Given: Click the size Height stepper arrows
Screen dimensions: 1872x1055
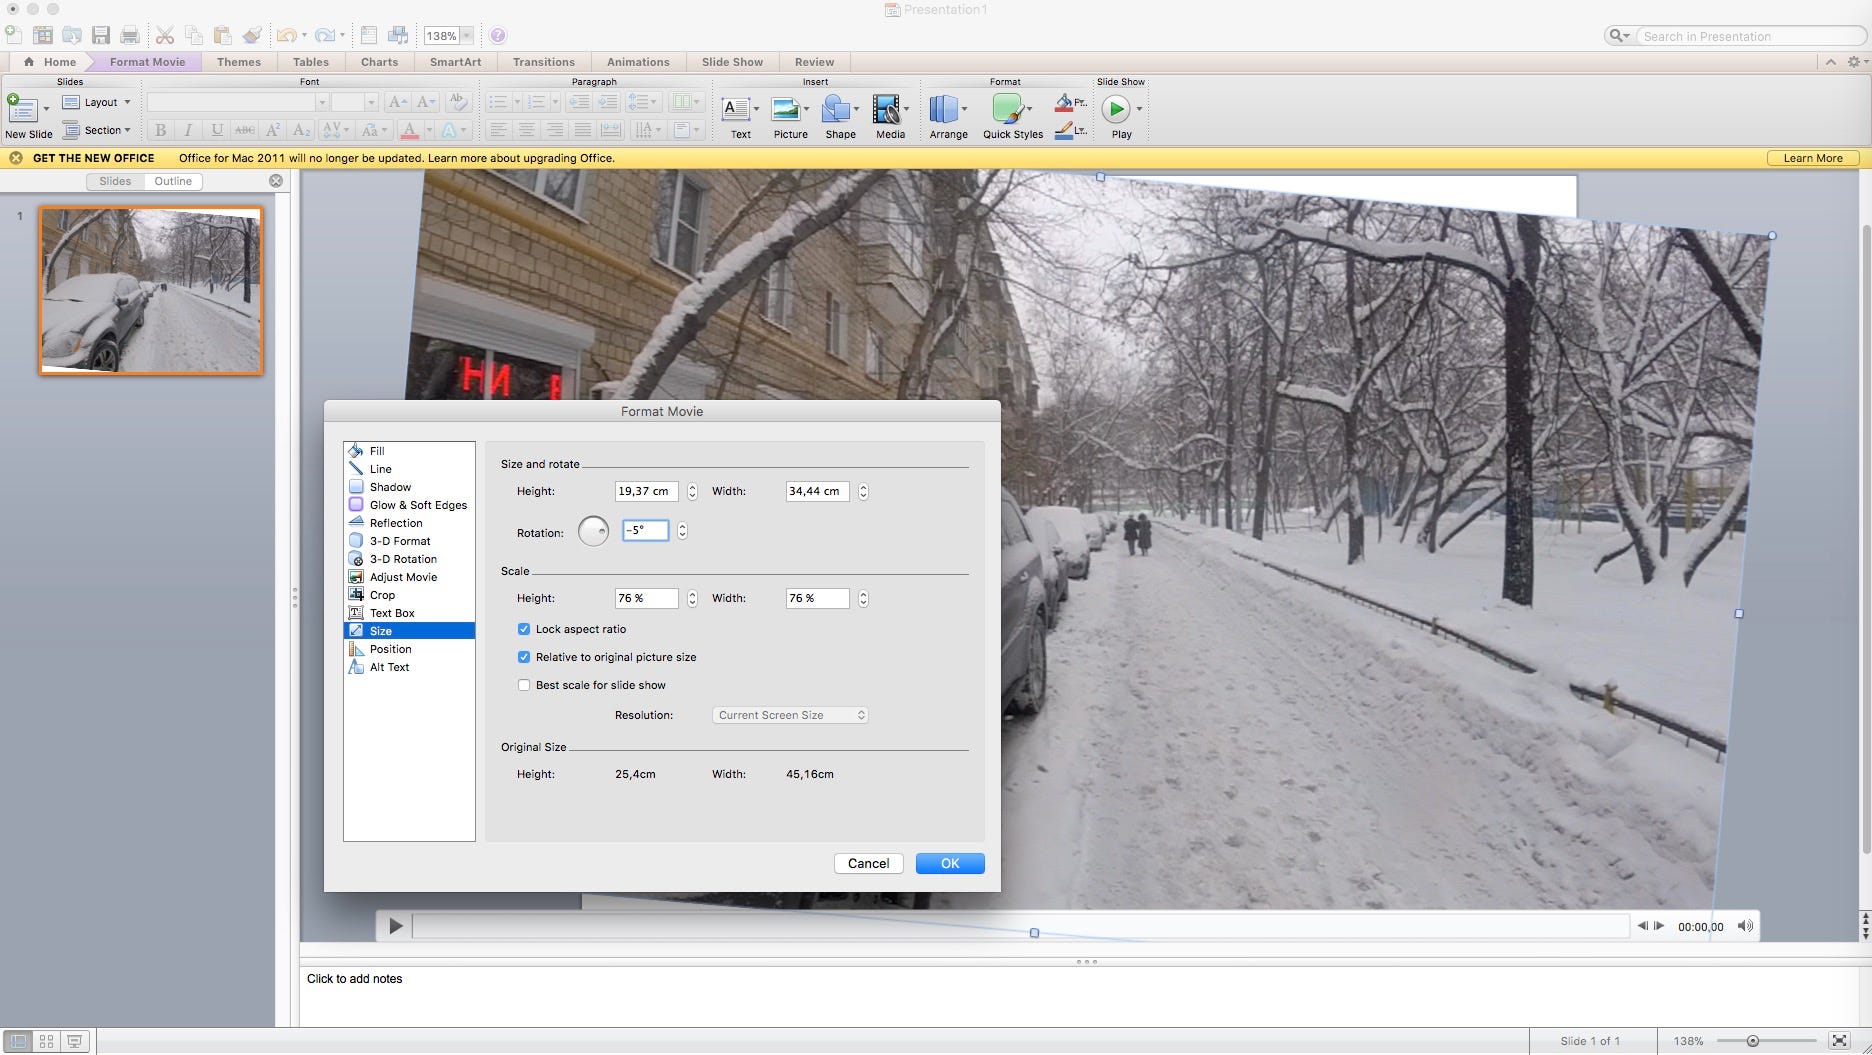Looking at the screenshot, I should [x=692, y=491].
